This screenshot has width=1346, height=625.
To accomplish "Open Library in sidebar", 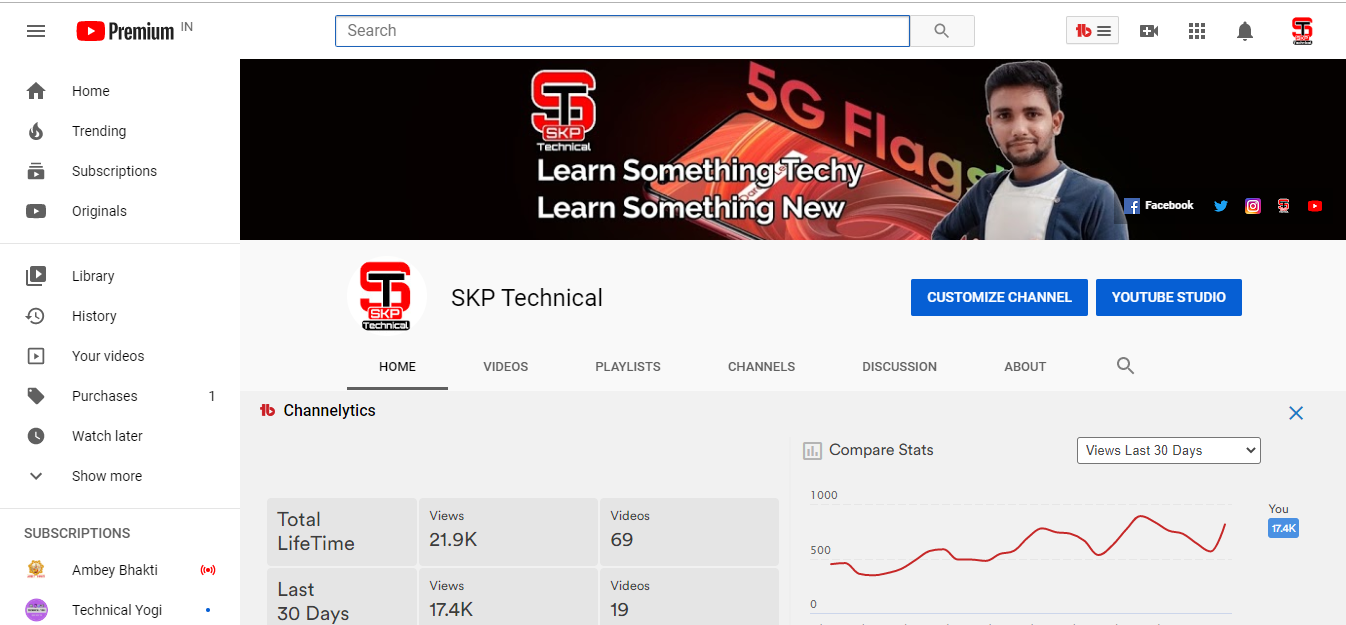I will (x=120, y=276).
